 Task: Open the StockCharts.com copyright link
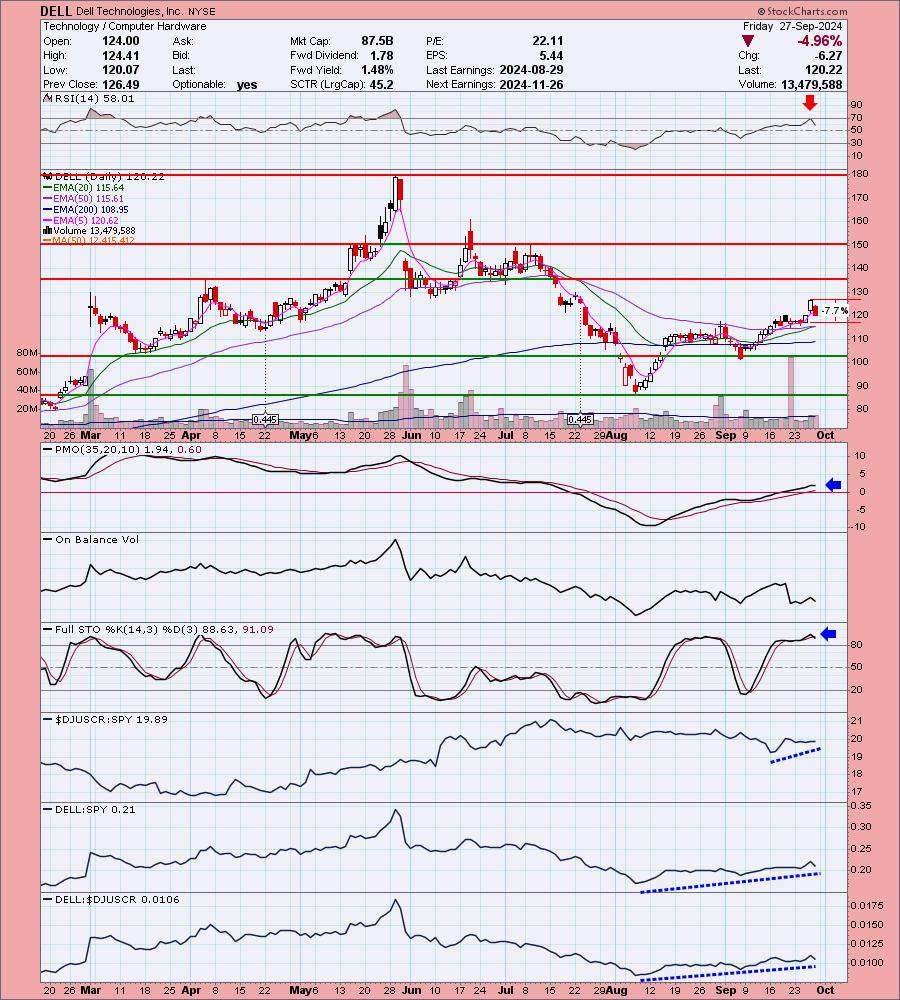pyautogui.click(x=802, y=11)
